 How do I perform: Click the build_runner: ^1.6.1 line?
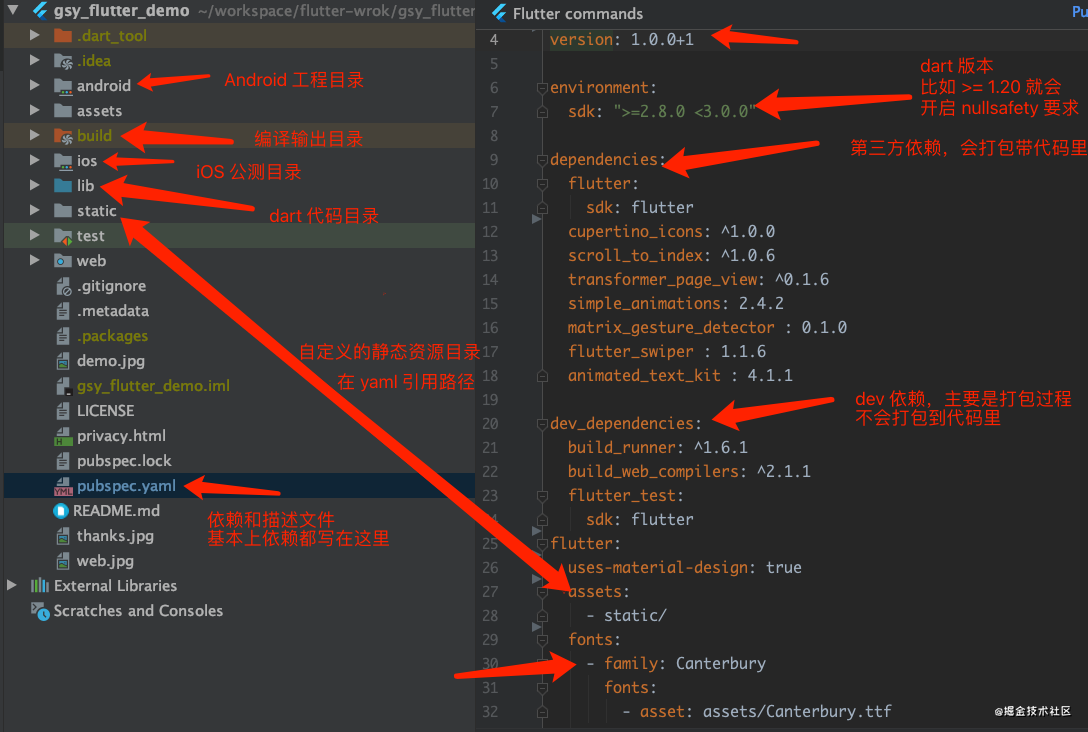657,448
